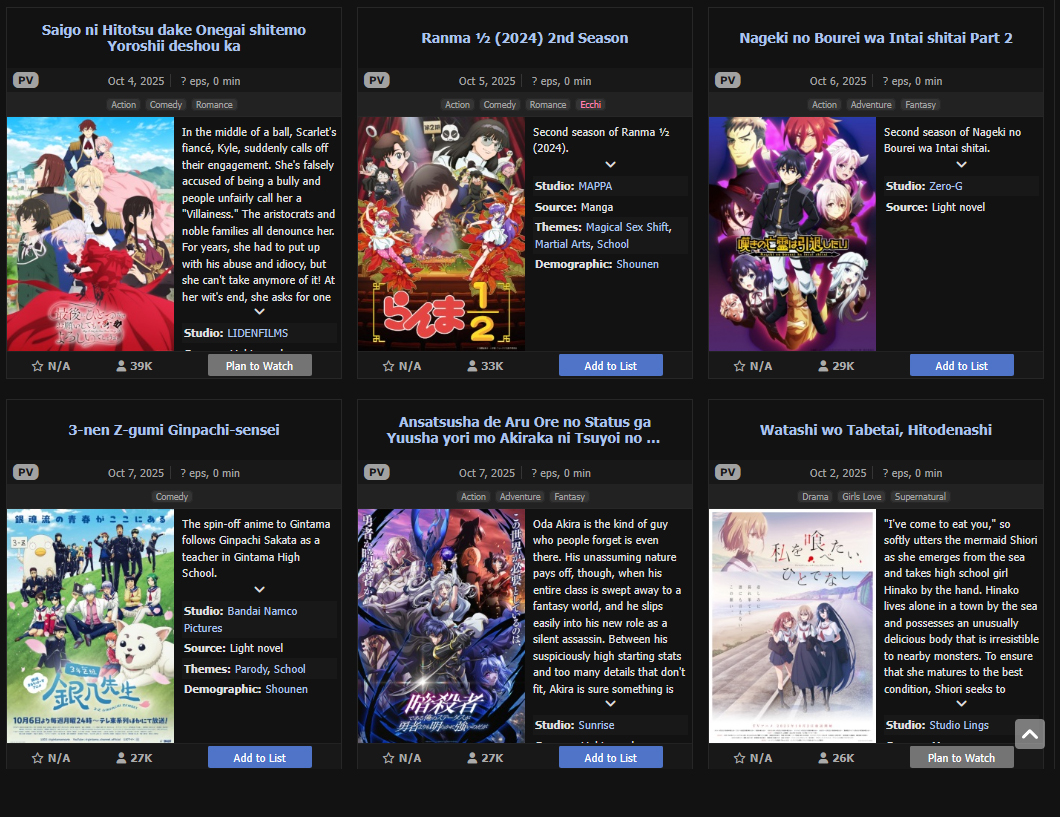Image resolution: width=1060 pixels, height=817 pixels.
Task: Click Add to List for Ranma ½
Action: tap(610, 366)
